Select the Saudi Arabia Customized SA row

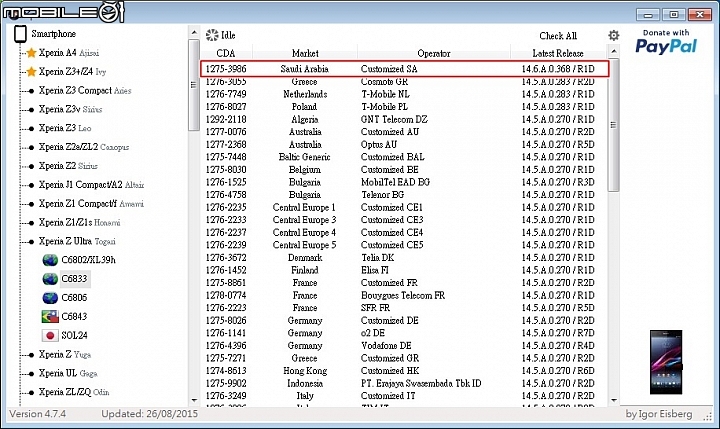pos(405,69)
